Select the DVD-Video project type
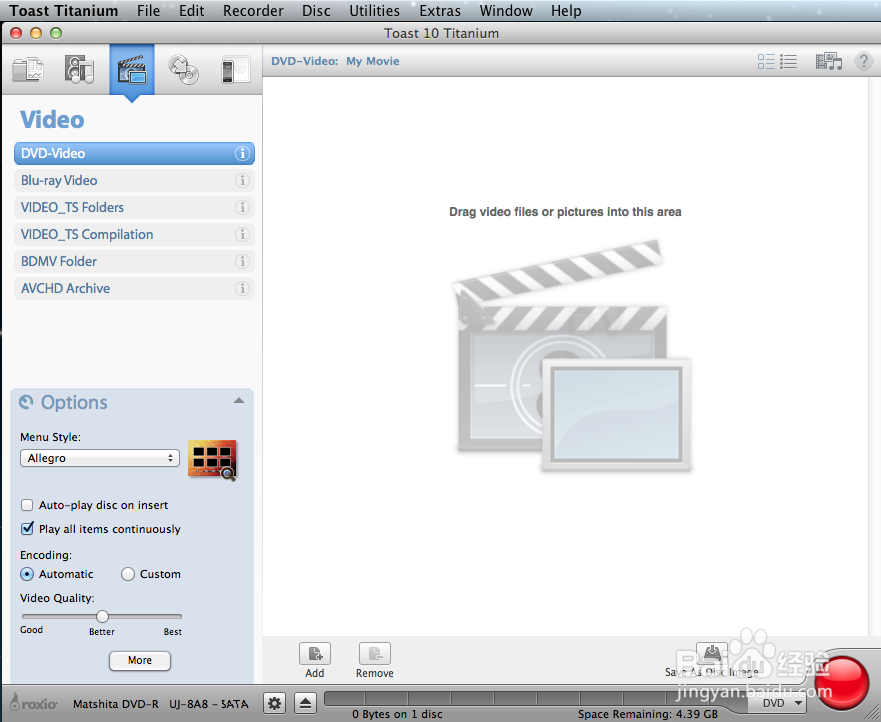881x722 pixels. [134, 153]
